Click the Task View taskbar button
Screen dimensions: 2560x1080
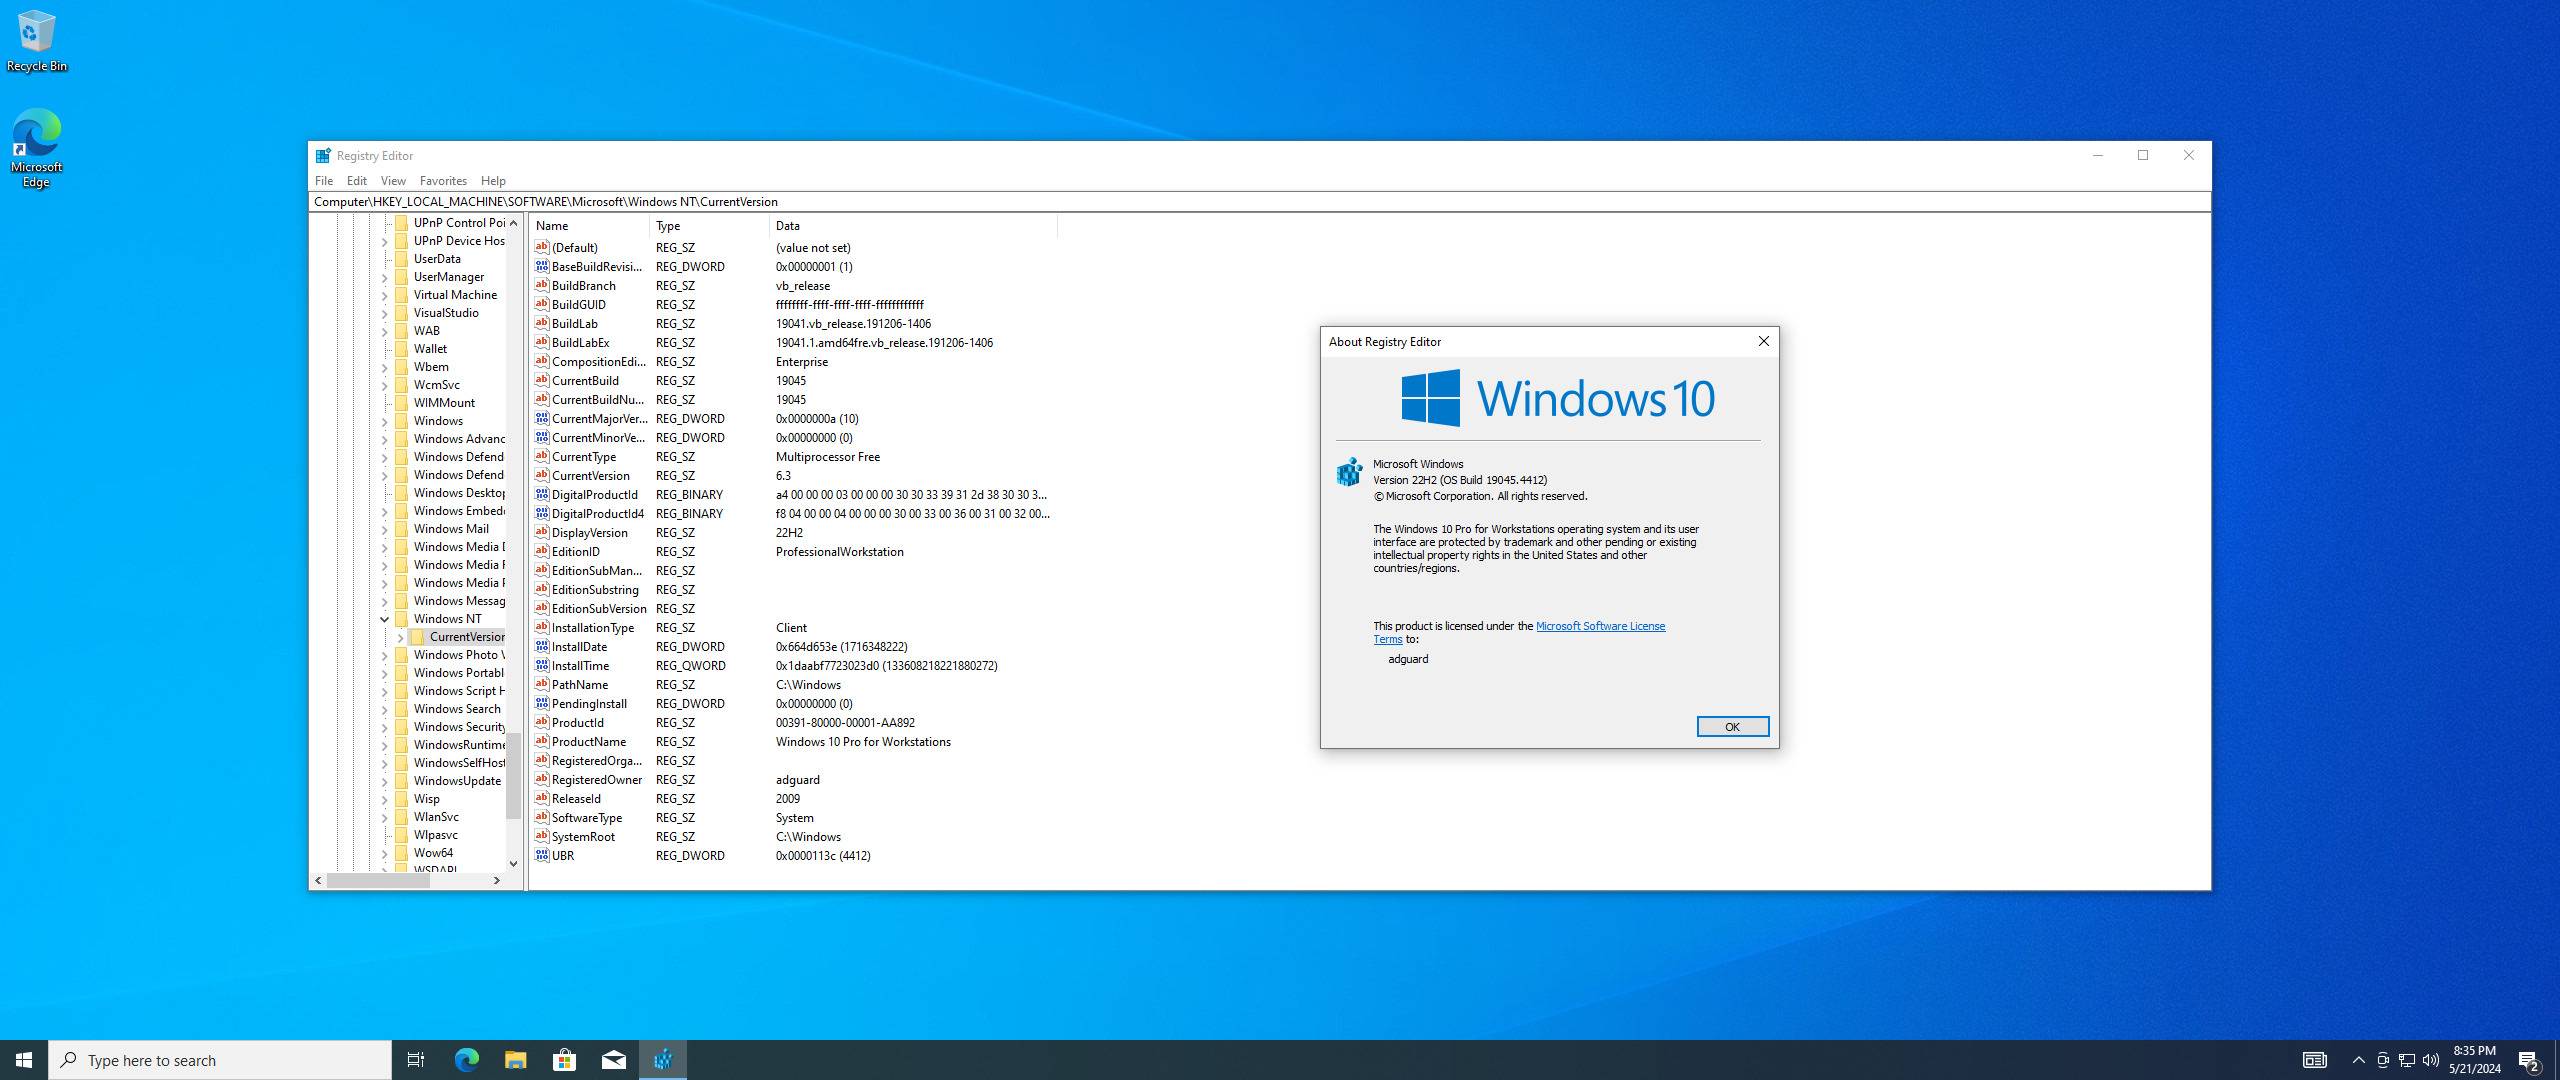pos(416,1060)
